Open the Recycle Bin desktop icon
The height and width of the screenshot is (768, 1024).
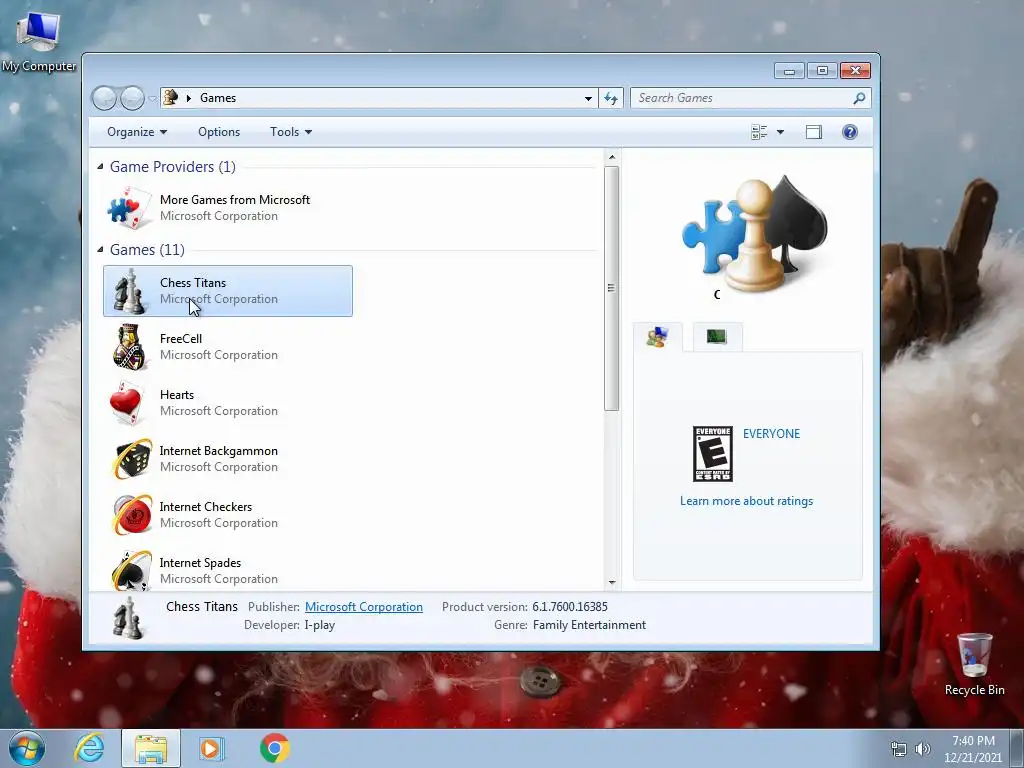(x=974, y=664)
